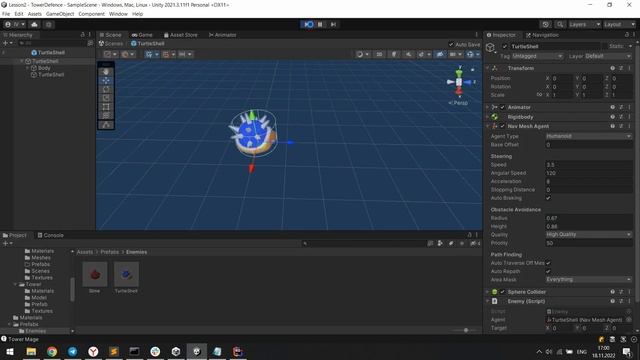Open the Layer Default dropdown

tap(608, 56)
